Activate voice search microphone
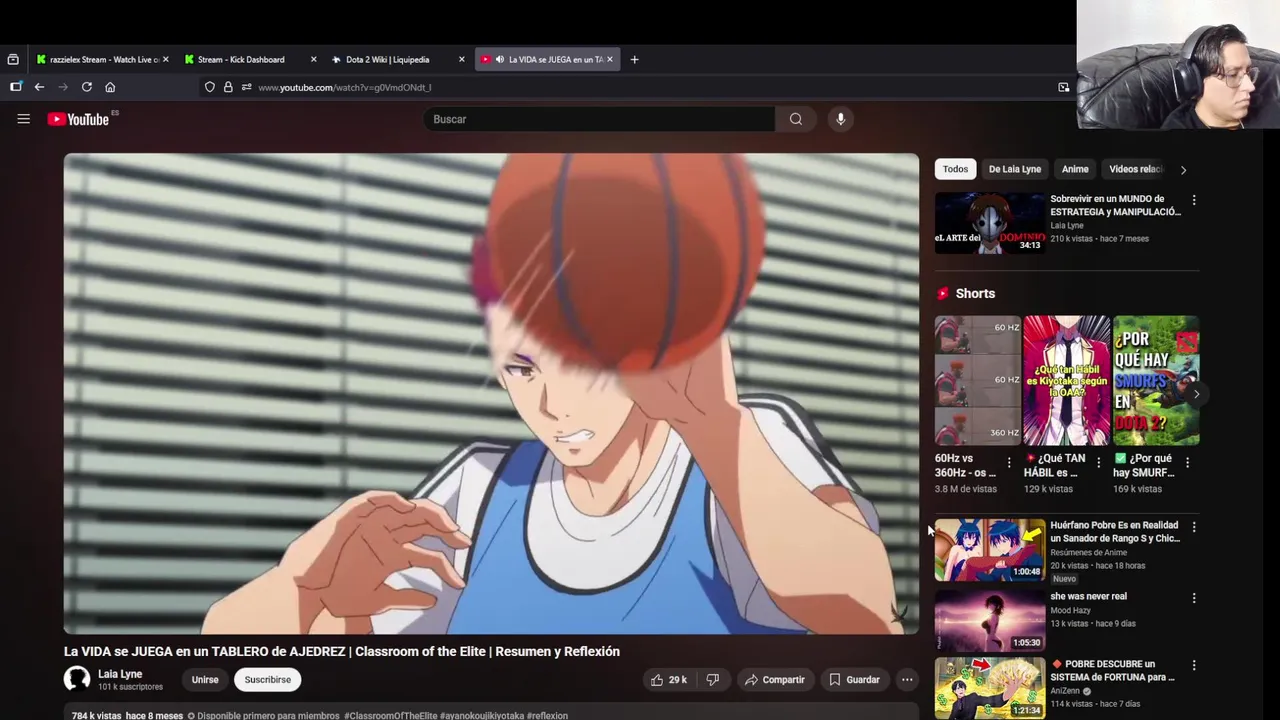 [x=841, y=119]
